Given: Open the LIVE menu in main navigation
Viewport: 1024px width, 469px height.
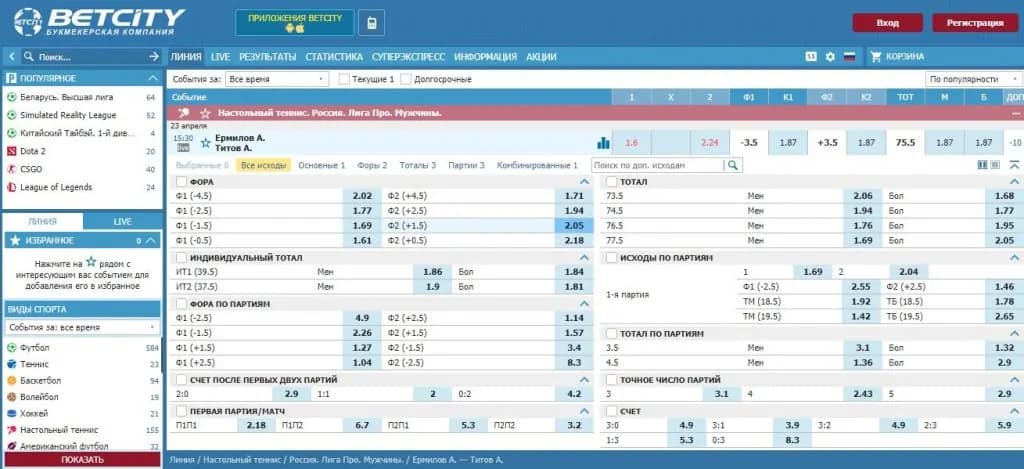Looking at the screenshot, I should click(x=220, y=57).
